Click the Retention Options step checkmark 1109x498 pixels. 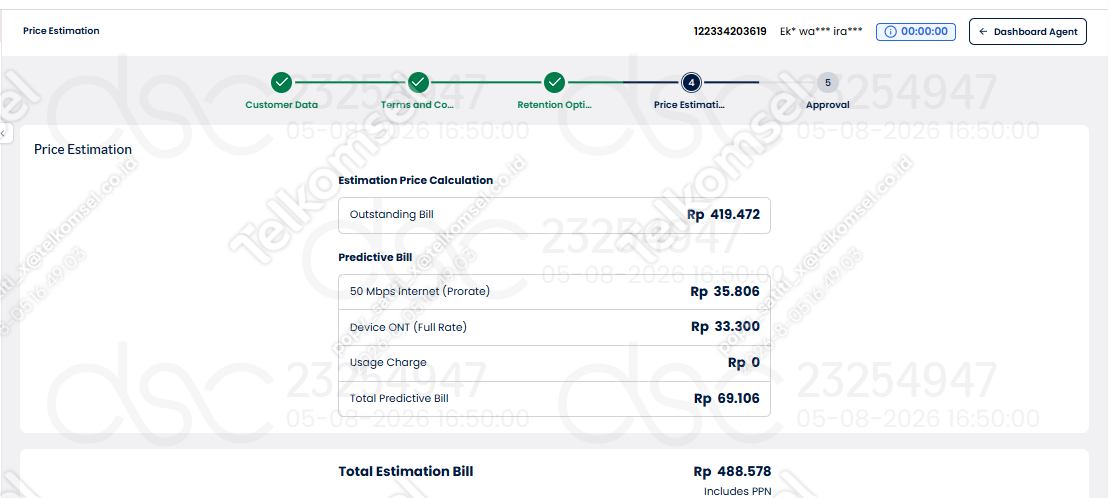pyautogui.click(x=554, y=83)
